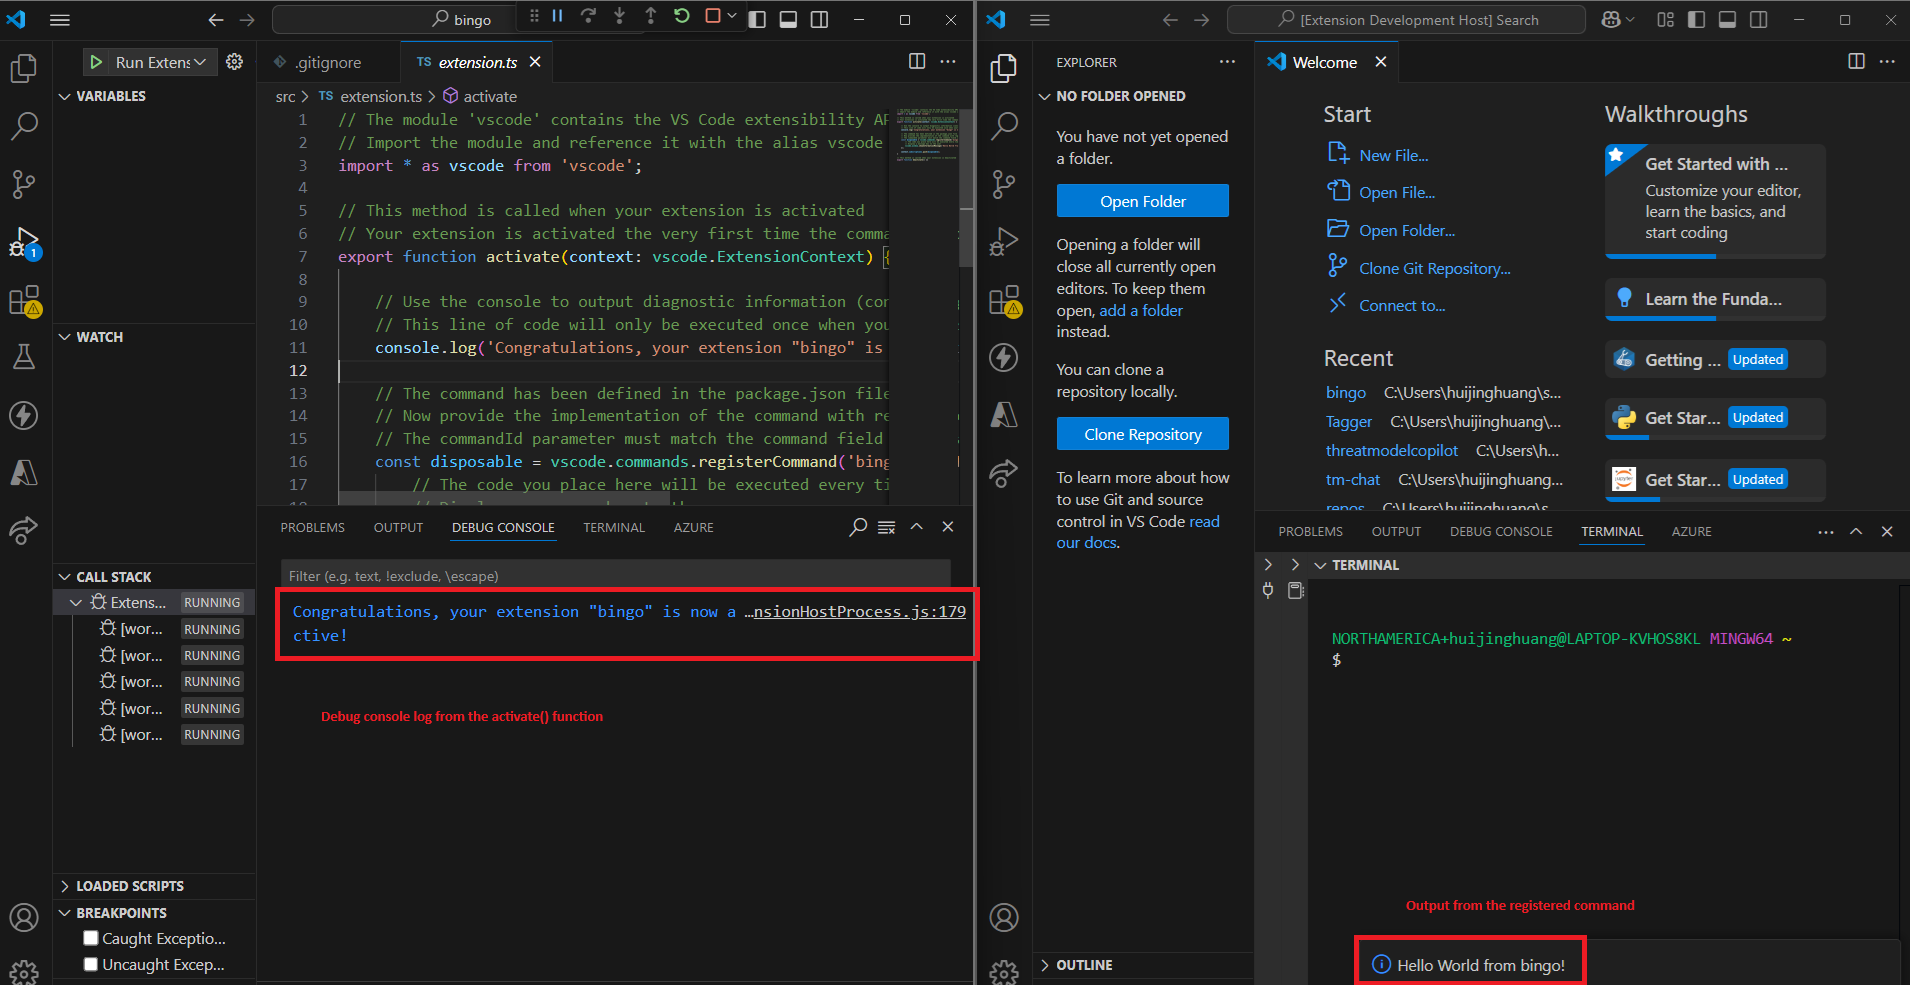Restart the debug session
Image resolution: width=1910 pixels, height=985 pixels.
(681, 16)
